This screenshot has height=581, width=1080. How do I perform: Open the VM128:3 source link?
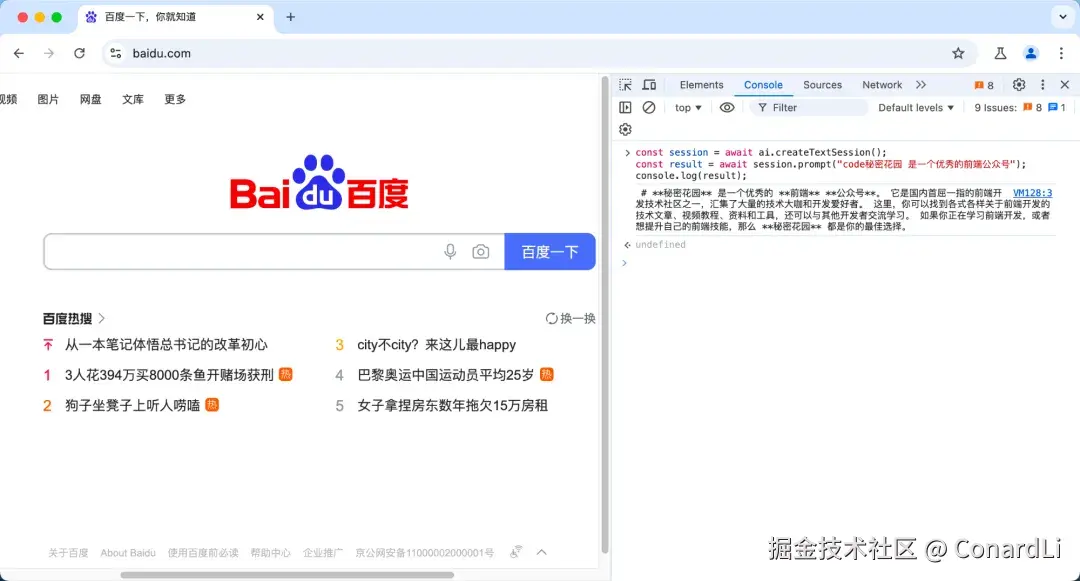tap(1032, 193)
